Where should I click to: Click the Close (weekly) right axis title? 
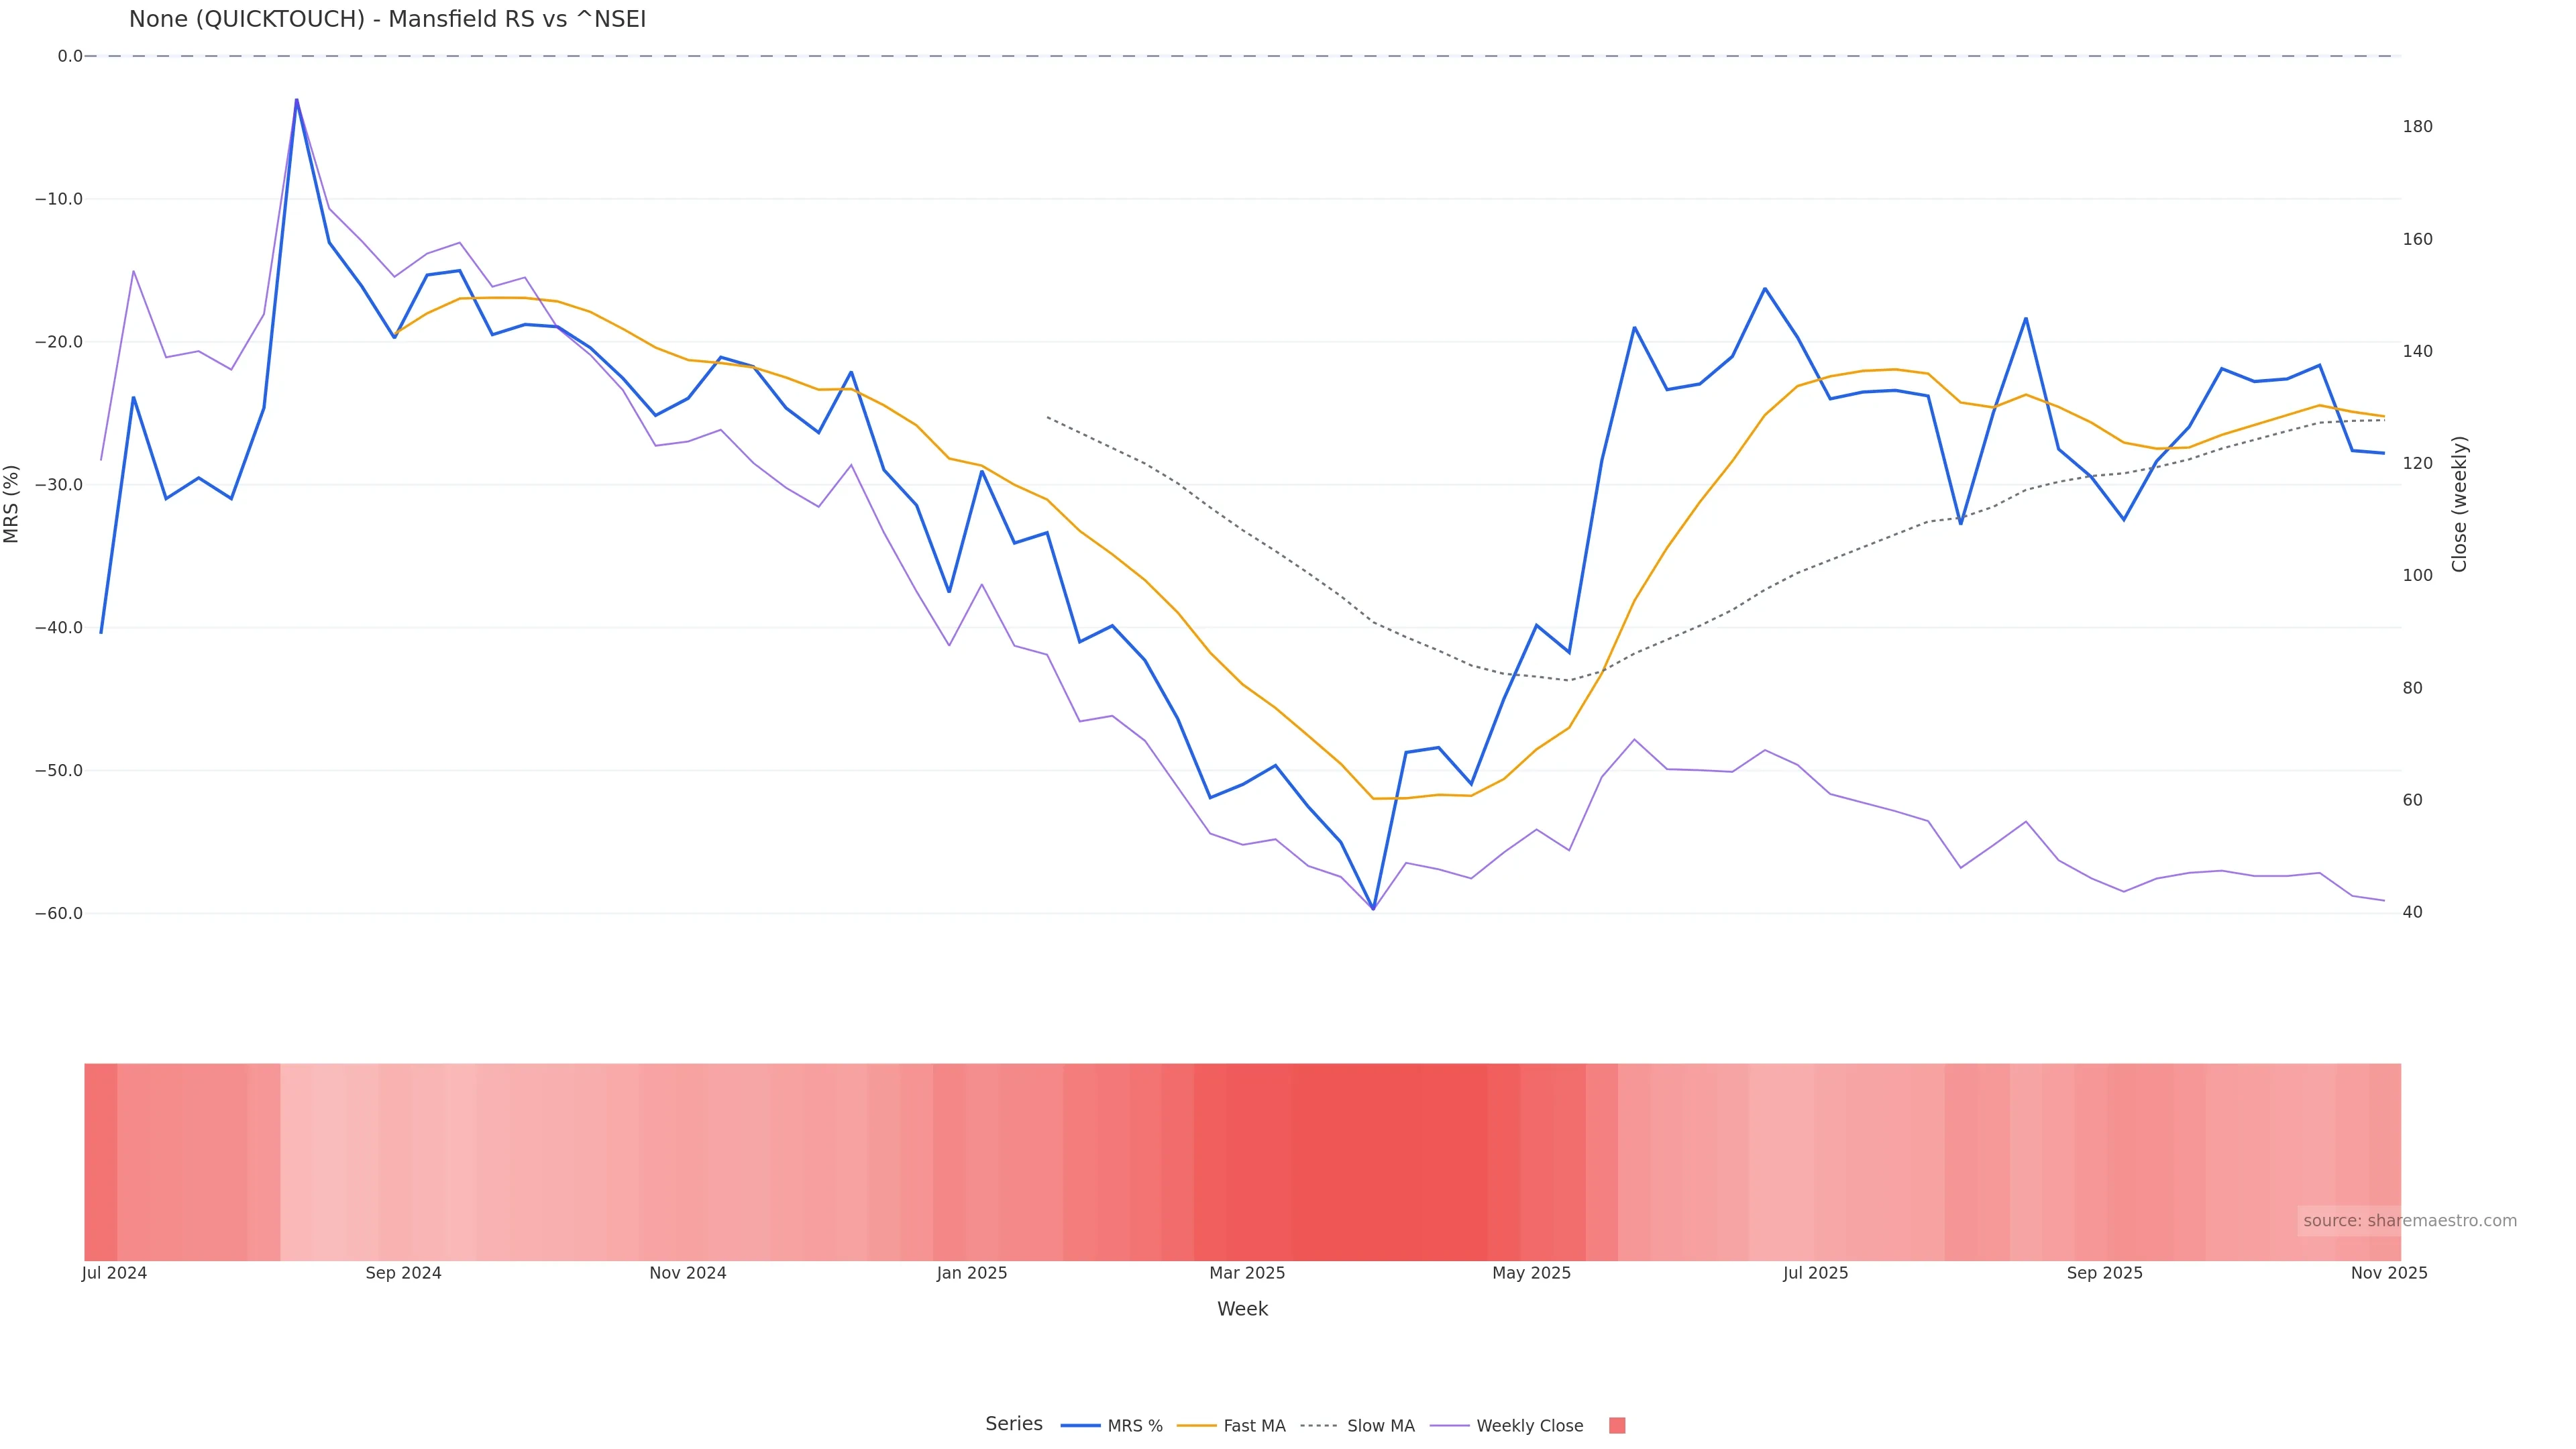(x=2459, y=503)
